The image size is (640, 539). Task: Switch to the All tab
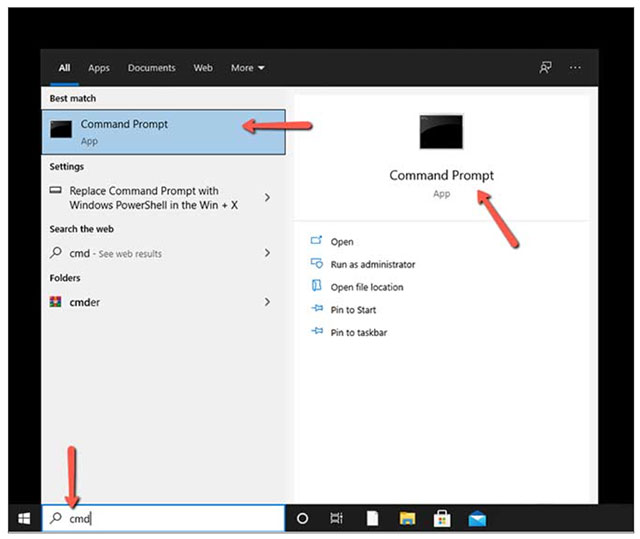tap(64, 68)
